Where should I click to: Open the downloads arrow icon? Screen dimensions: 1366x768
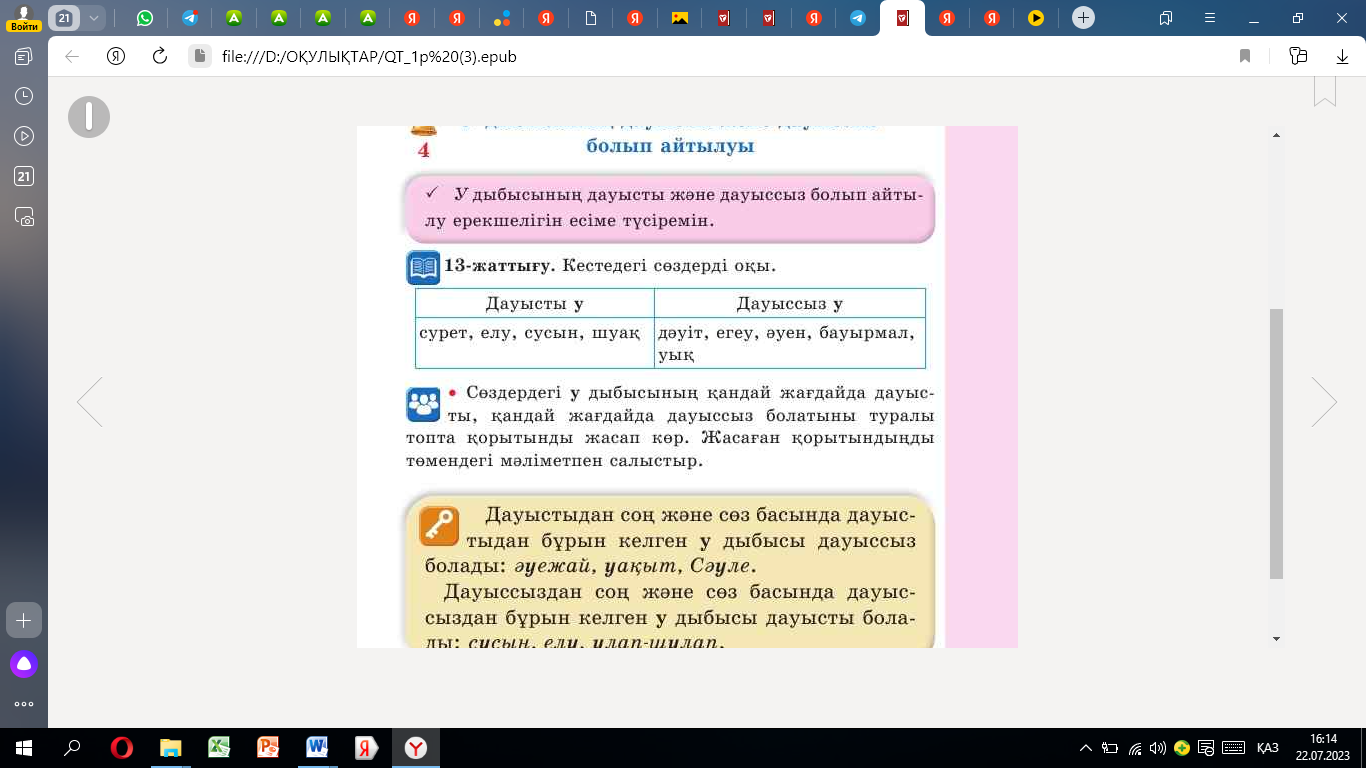[x=1343, y=57]
